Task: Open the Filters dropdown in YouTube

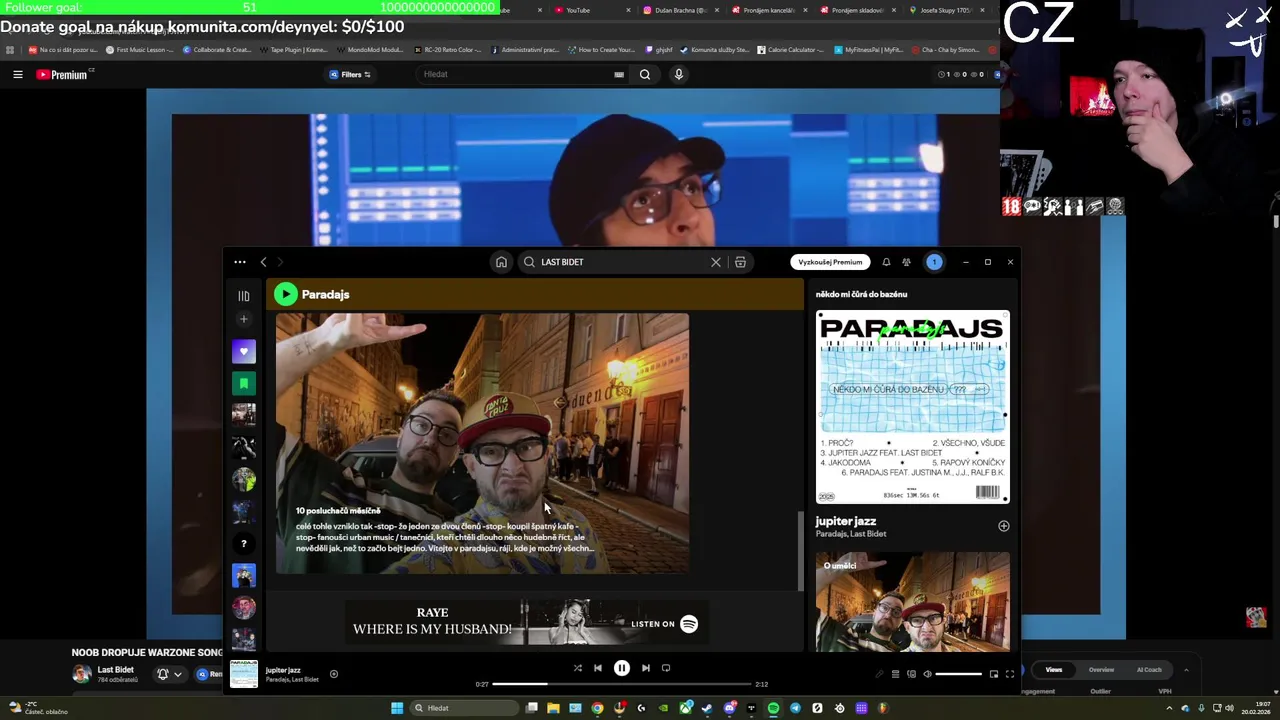Action: point(350,74)
